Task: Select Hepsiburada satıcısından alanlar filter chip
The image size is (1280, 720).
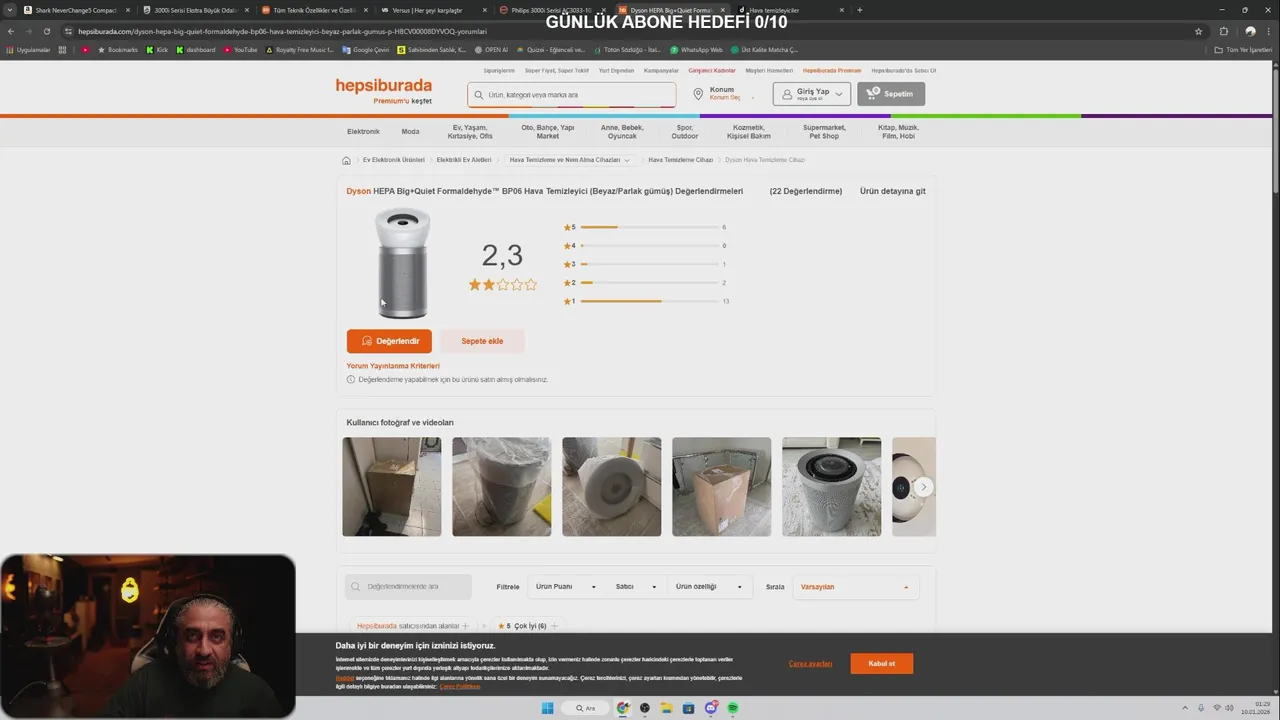Action: click(413, 626)
